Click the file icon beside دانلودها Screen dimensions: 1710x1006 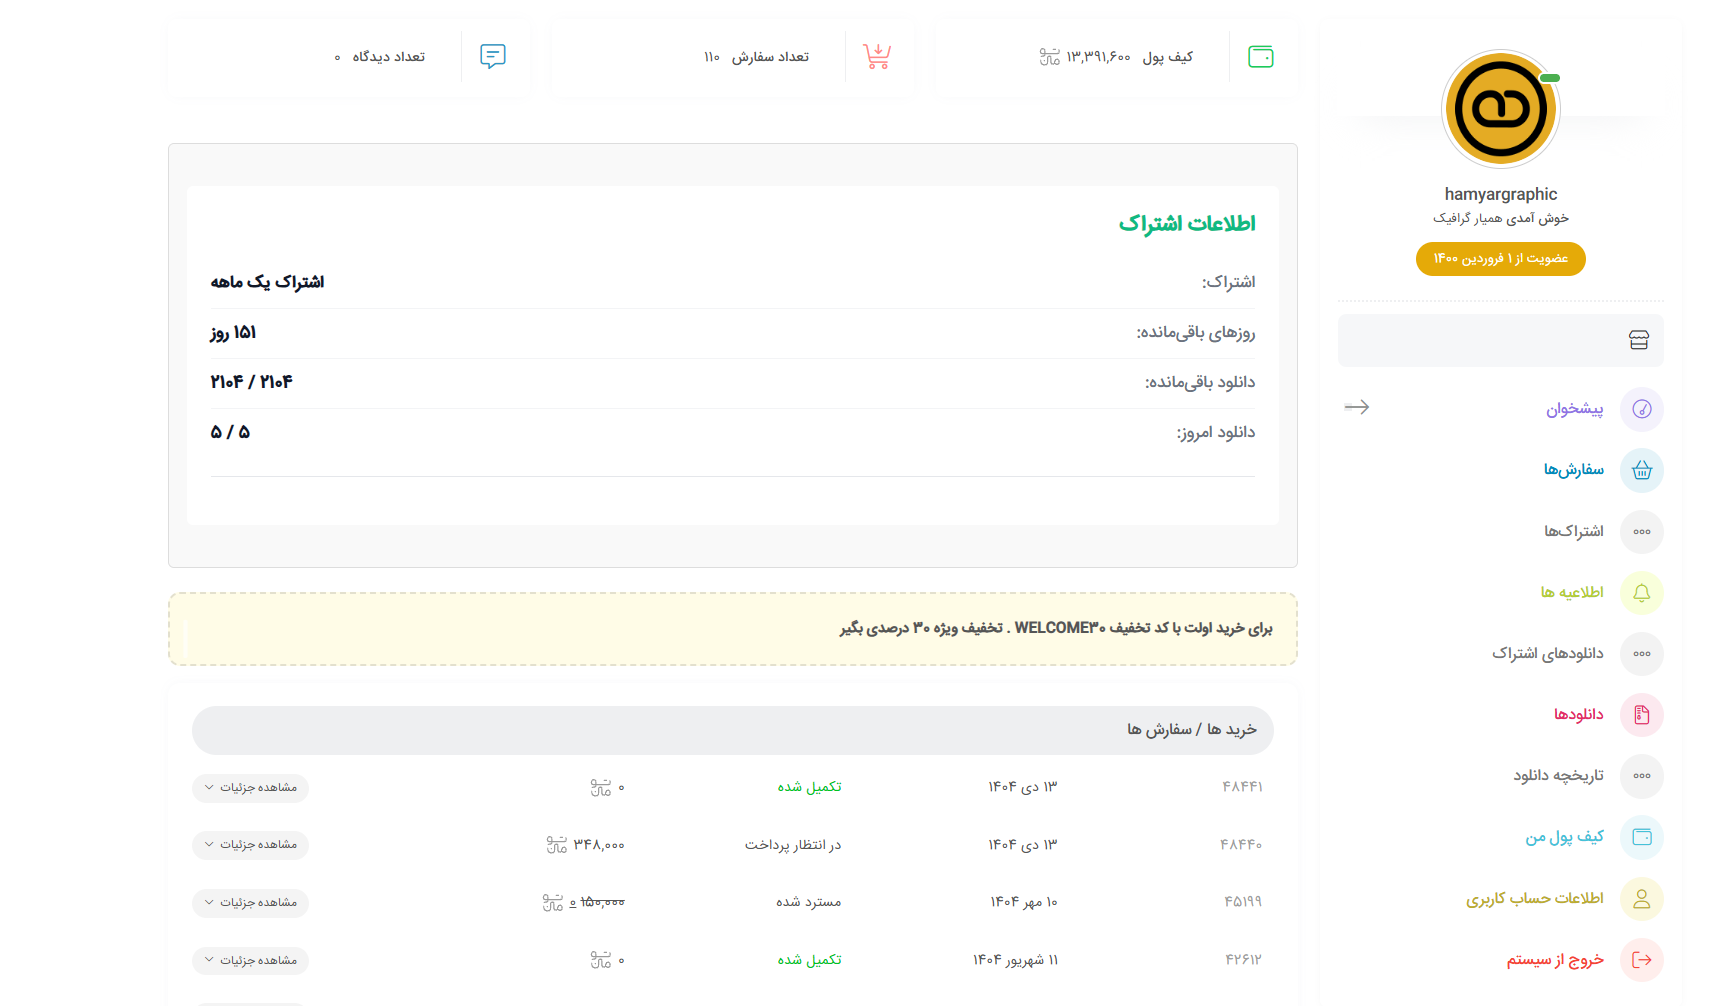[x=1641, y=715]
